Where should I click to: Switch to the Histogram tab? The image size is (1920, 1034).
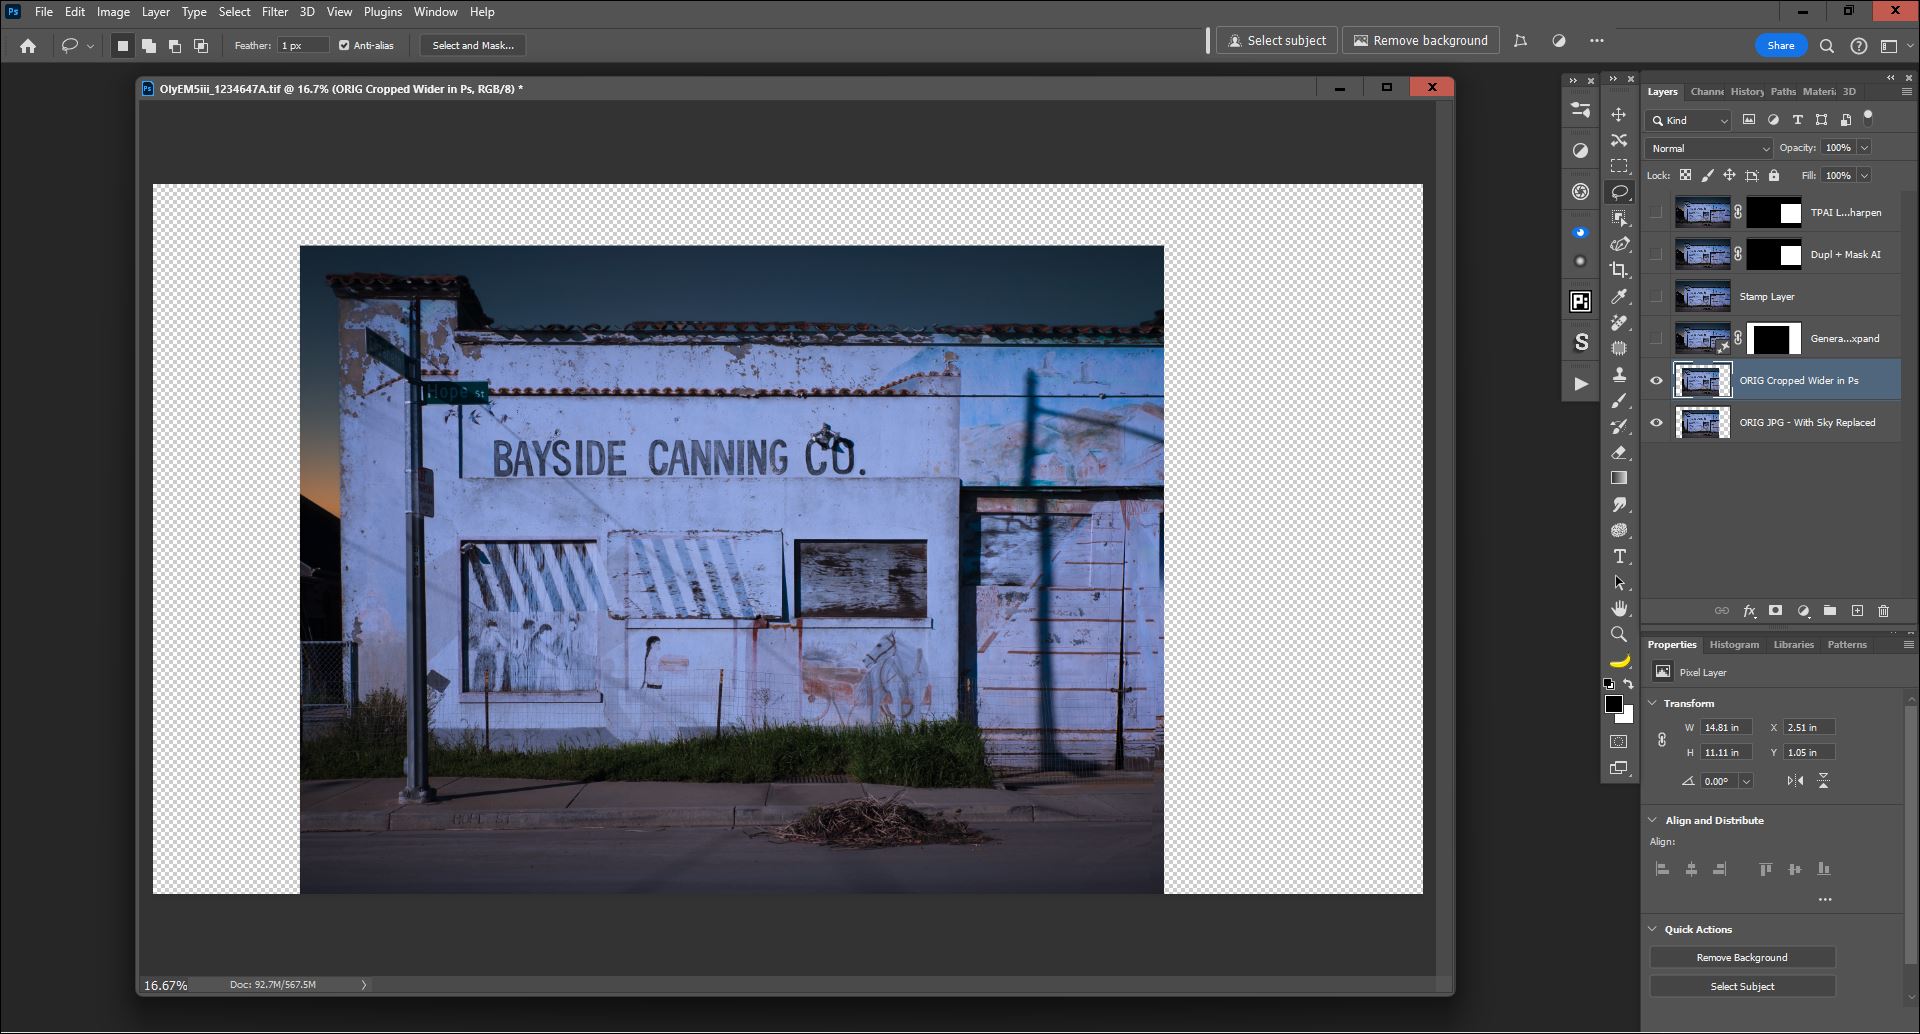coord(1733,645)
